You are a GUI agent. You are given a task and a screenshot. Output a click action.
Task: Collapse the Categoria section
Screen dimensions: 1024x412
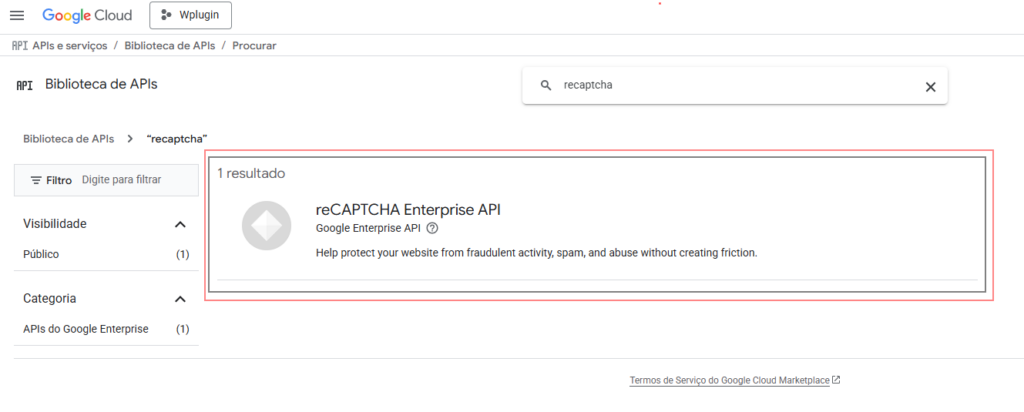coord(181,299)
